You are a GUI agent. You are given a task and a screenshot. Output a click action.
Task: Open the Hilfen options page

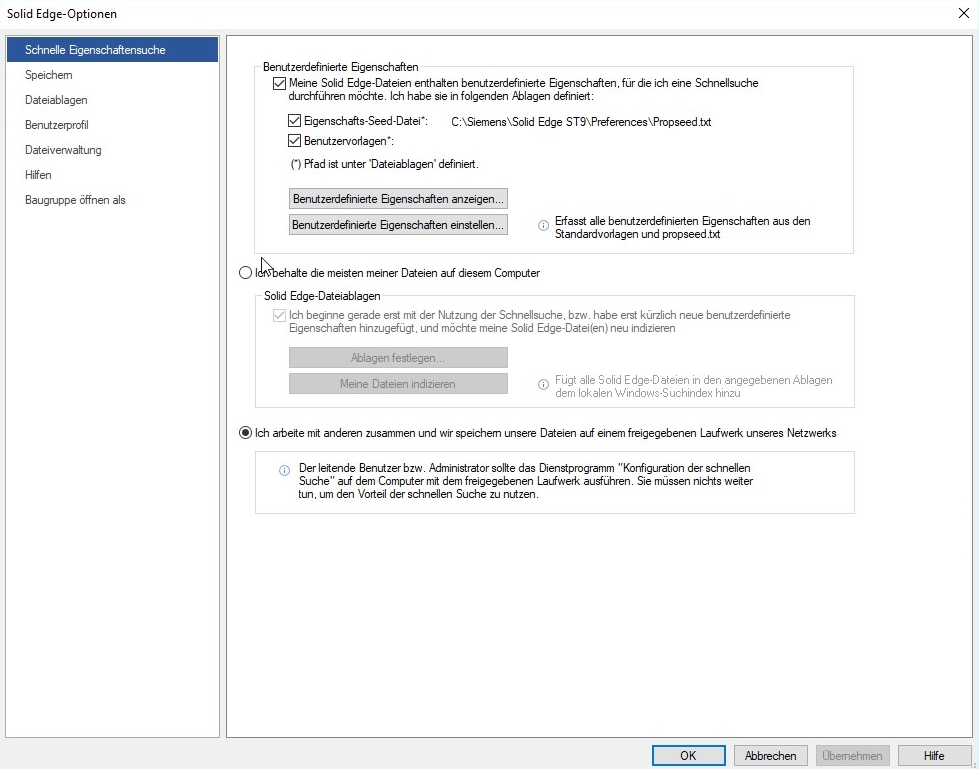pos(38,175)
